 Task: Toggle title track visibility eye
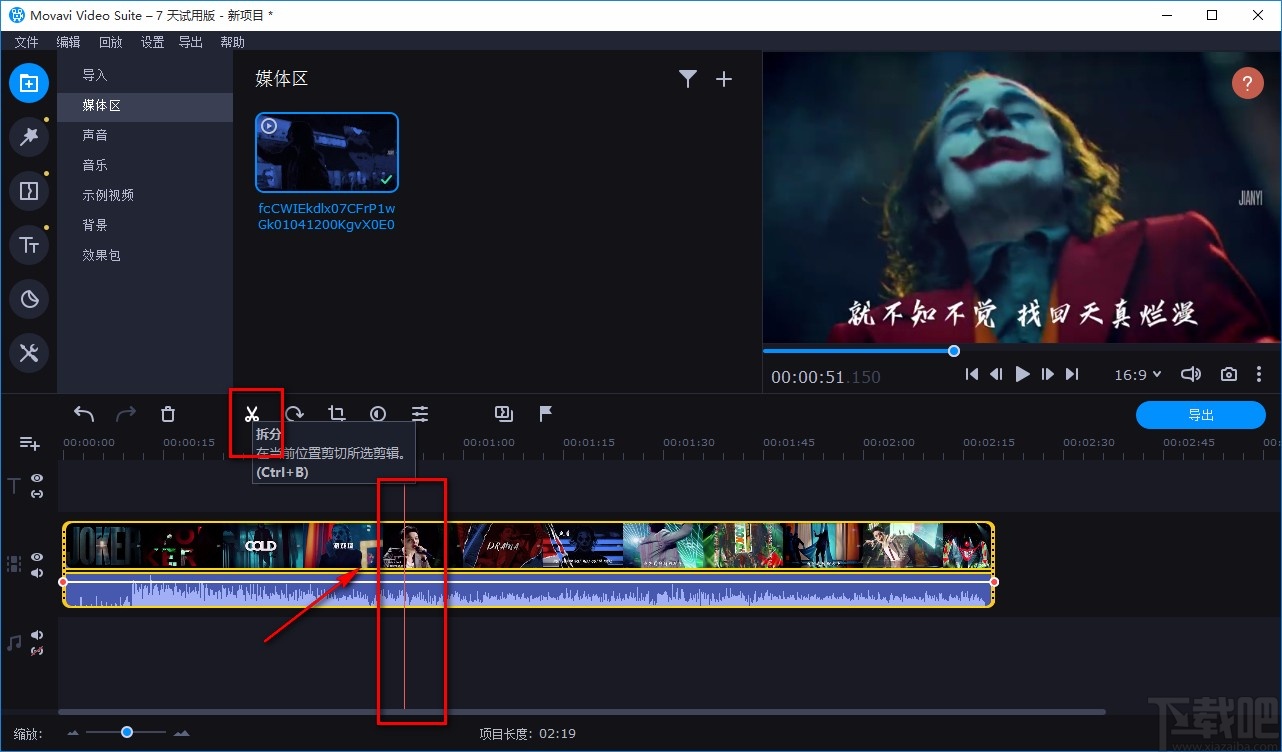[37, 479]
